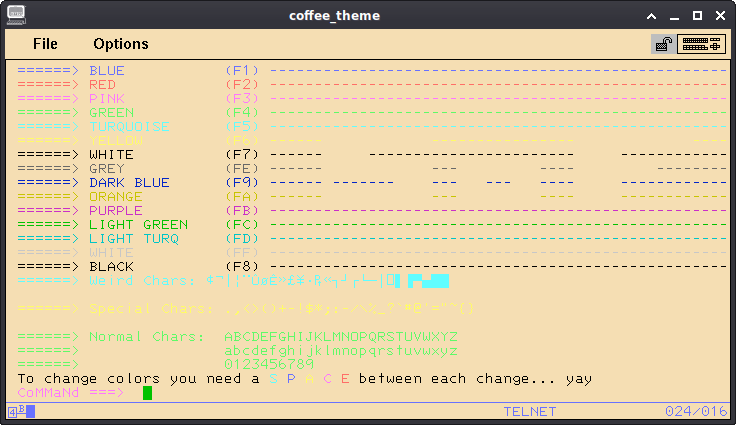736x425 pixels.
Task: Click the (FB) key label
Action: point(242,210)
